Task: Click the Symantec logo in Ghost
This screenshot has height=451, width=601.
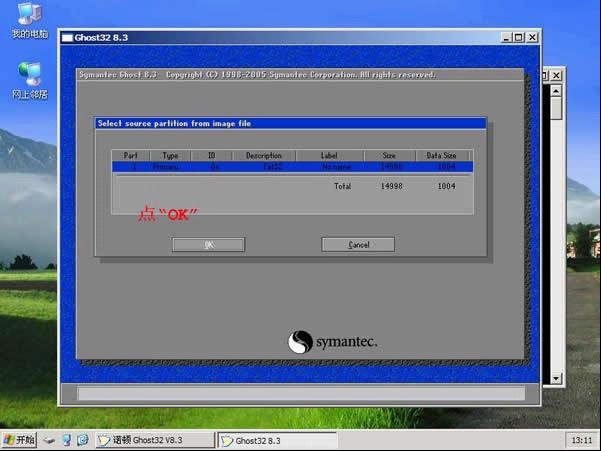Action: click(x=333, y=343)
